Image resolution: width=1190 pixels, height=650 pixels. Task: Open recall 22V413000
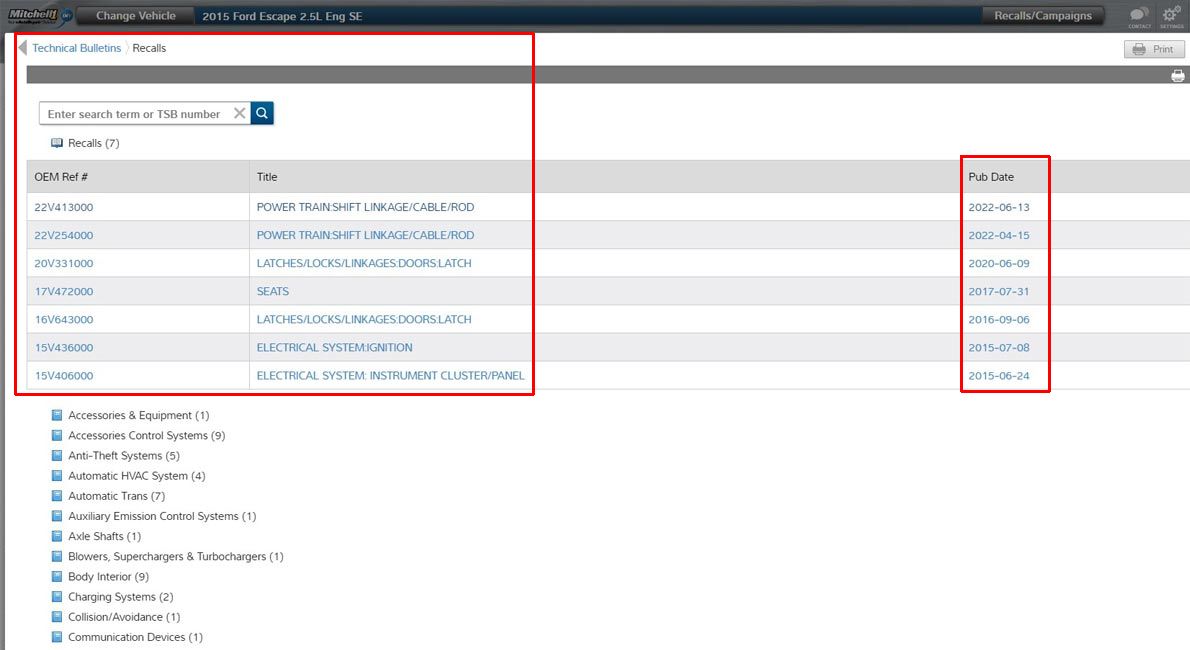click(x=62, y=207)
